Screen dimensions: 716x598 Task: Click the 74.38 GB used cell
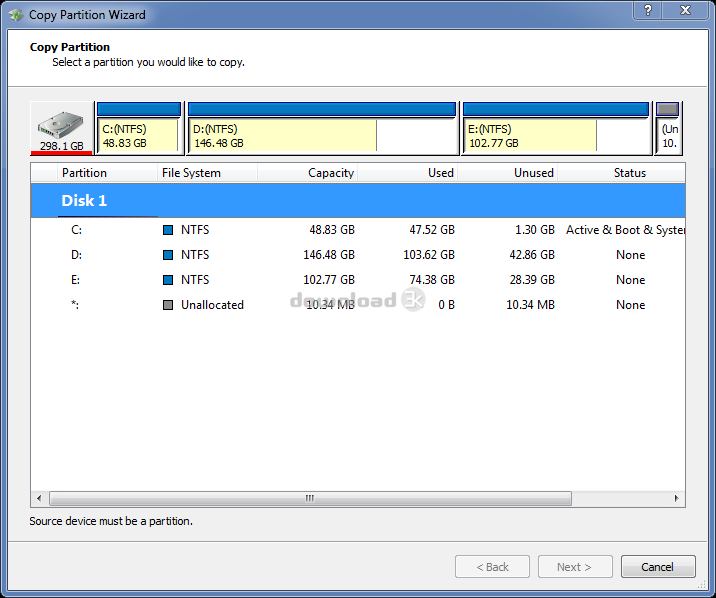(432, 280)
